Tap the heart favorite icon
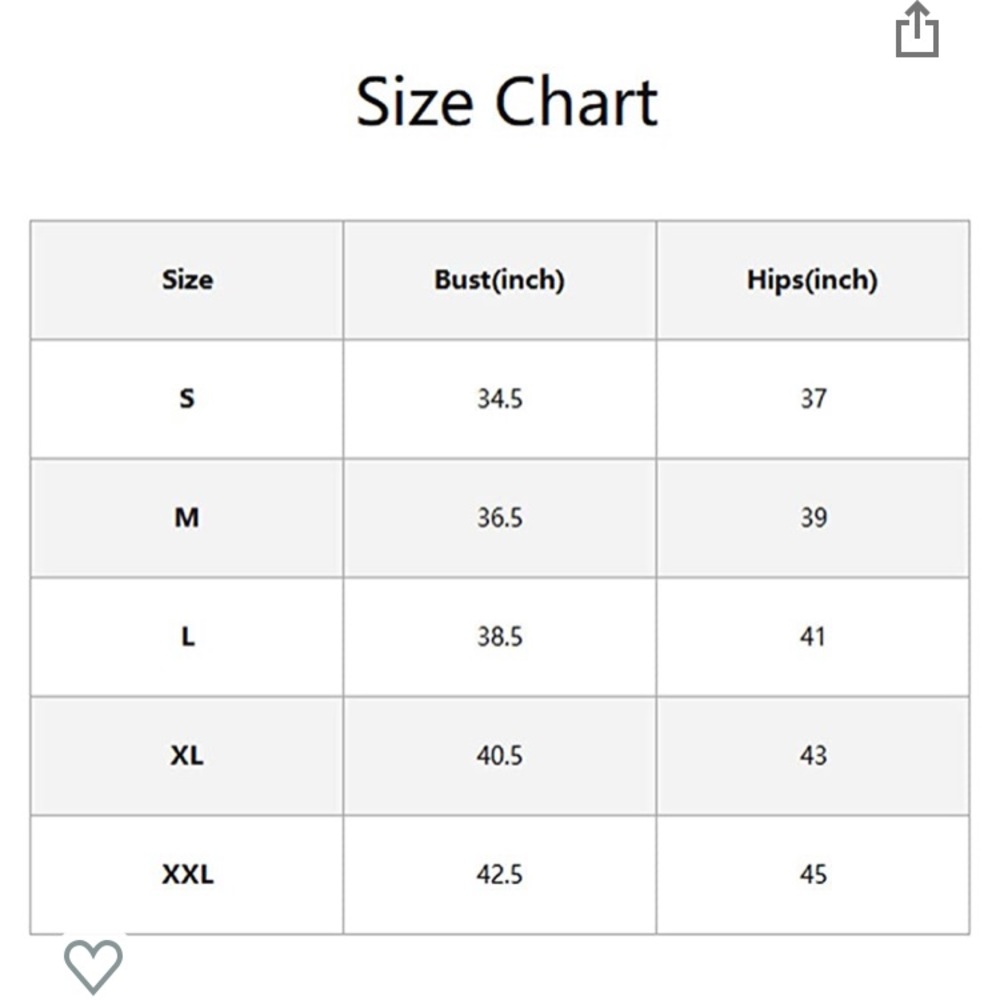Image resolution: width=1000 pixels, height=1000 pixels. tap(93, 966)
